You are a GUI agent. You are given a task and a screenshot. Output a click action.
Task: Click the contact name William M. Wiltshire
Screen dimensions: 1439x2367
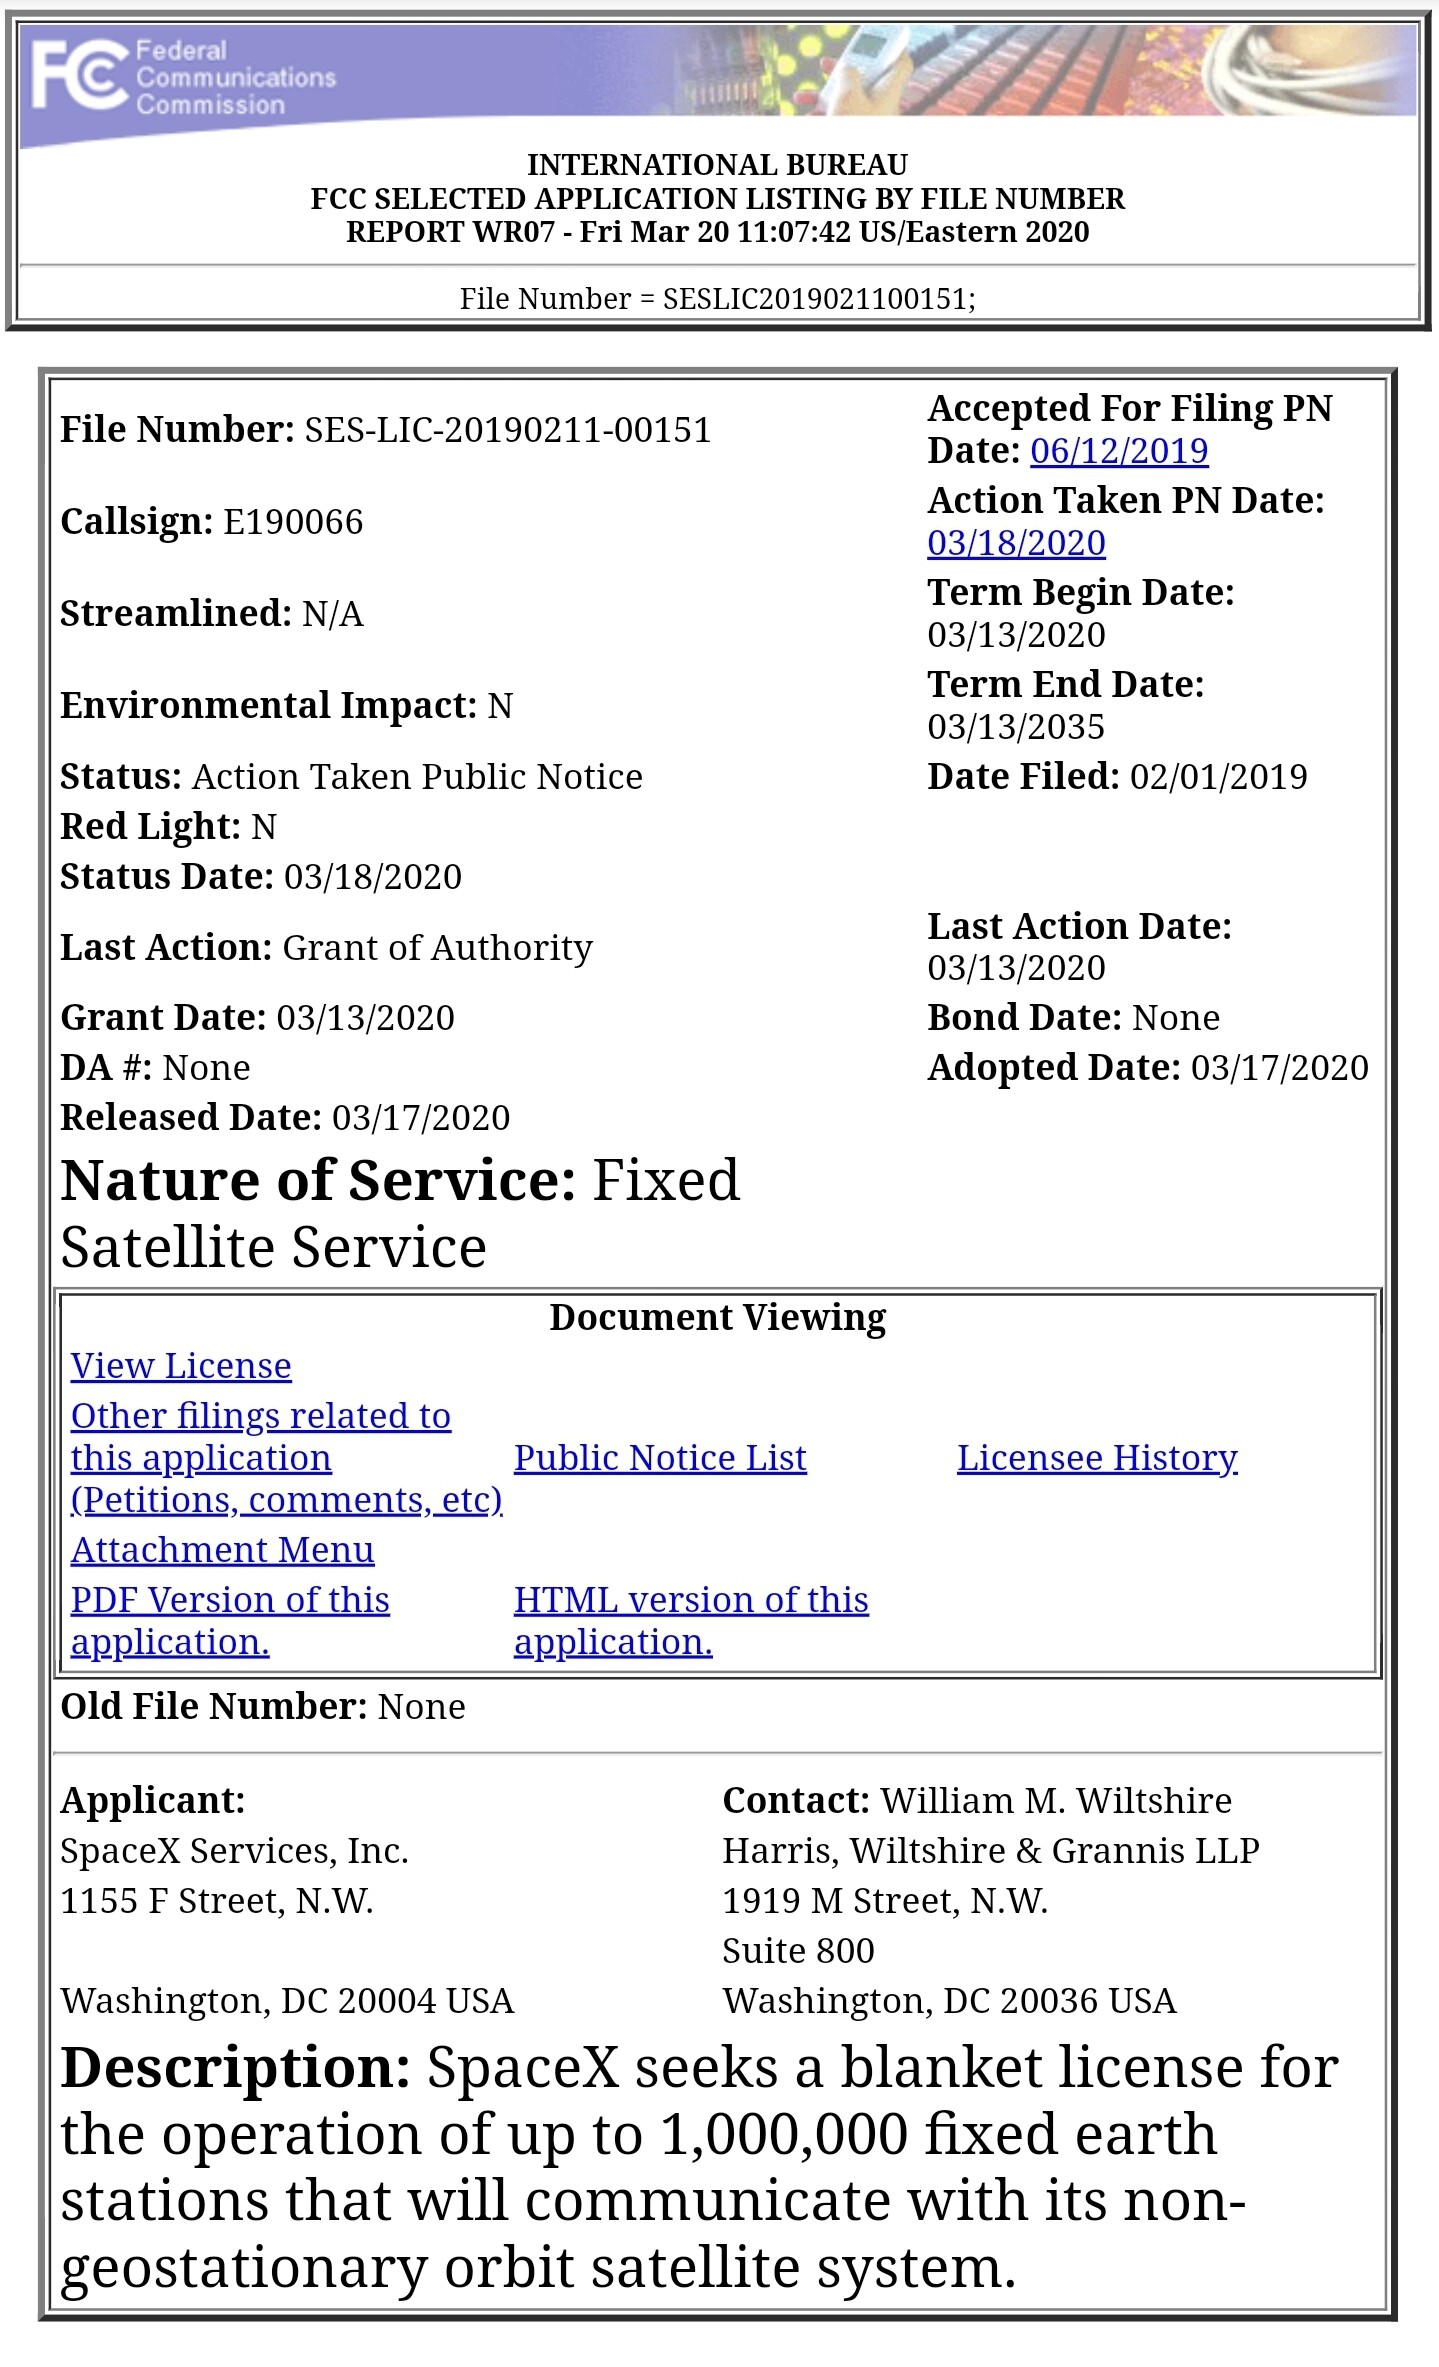1055,1801
